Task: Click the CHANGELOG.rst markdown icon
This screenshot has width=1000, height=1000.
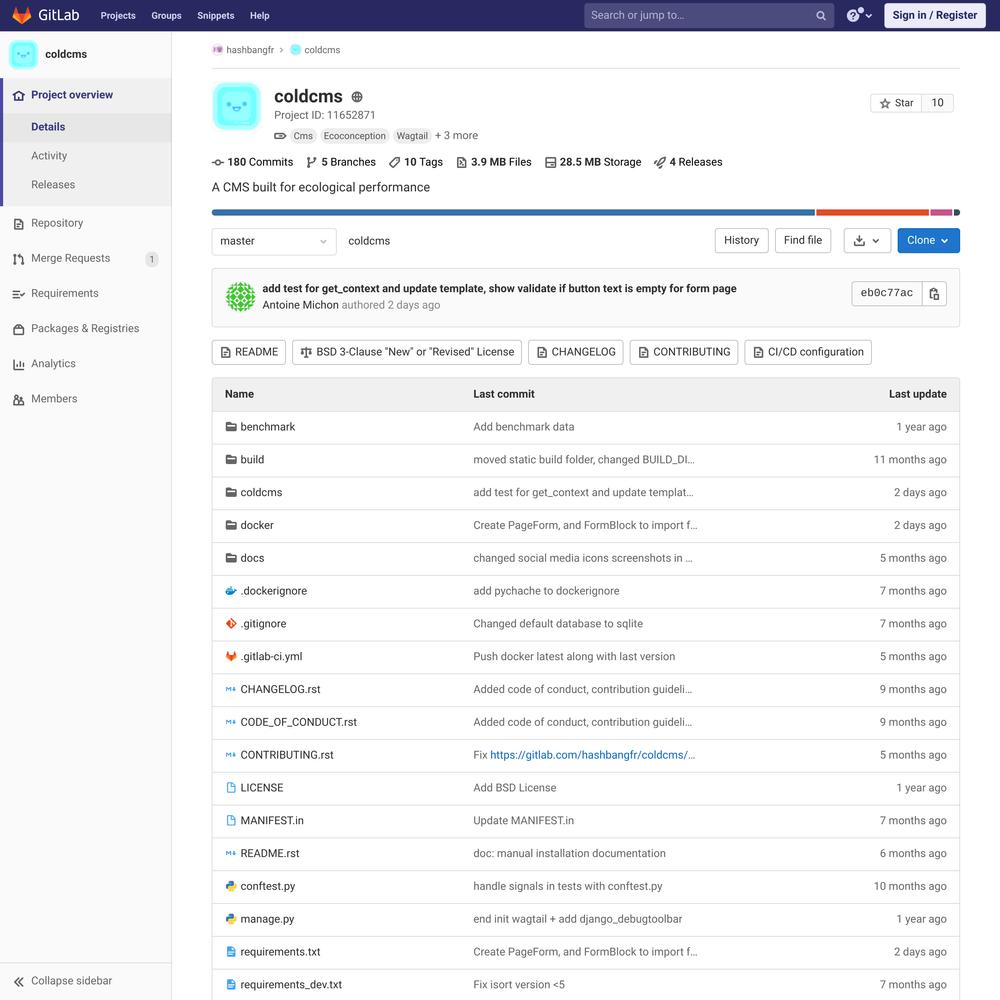Action: (x=231, y=689)
